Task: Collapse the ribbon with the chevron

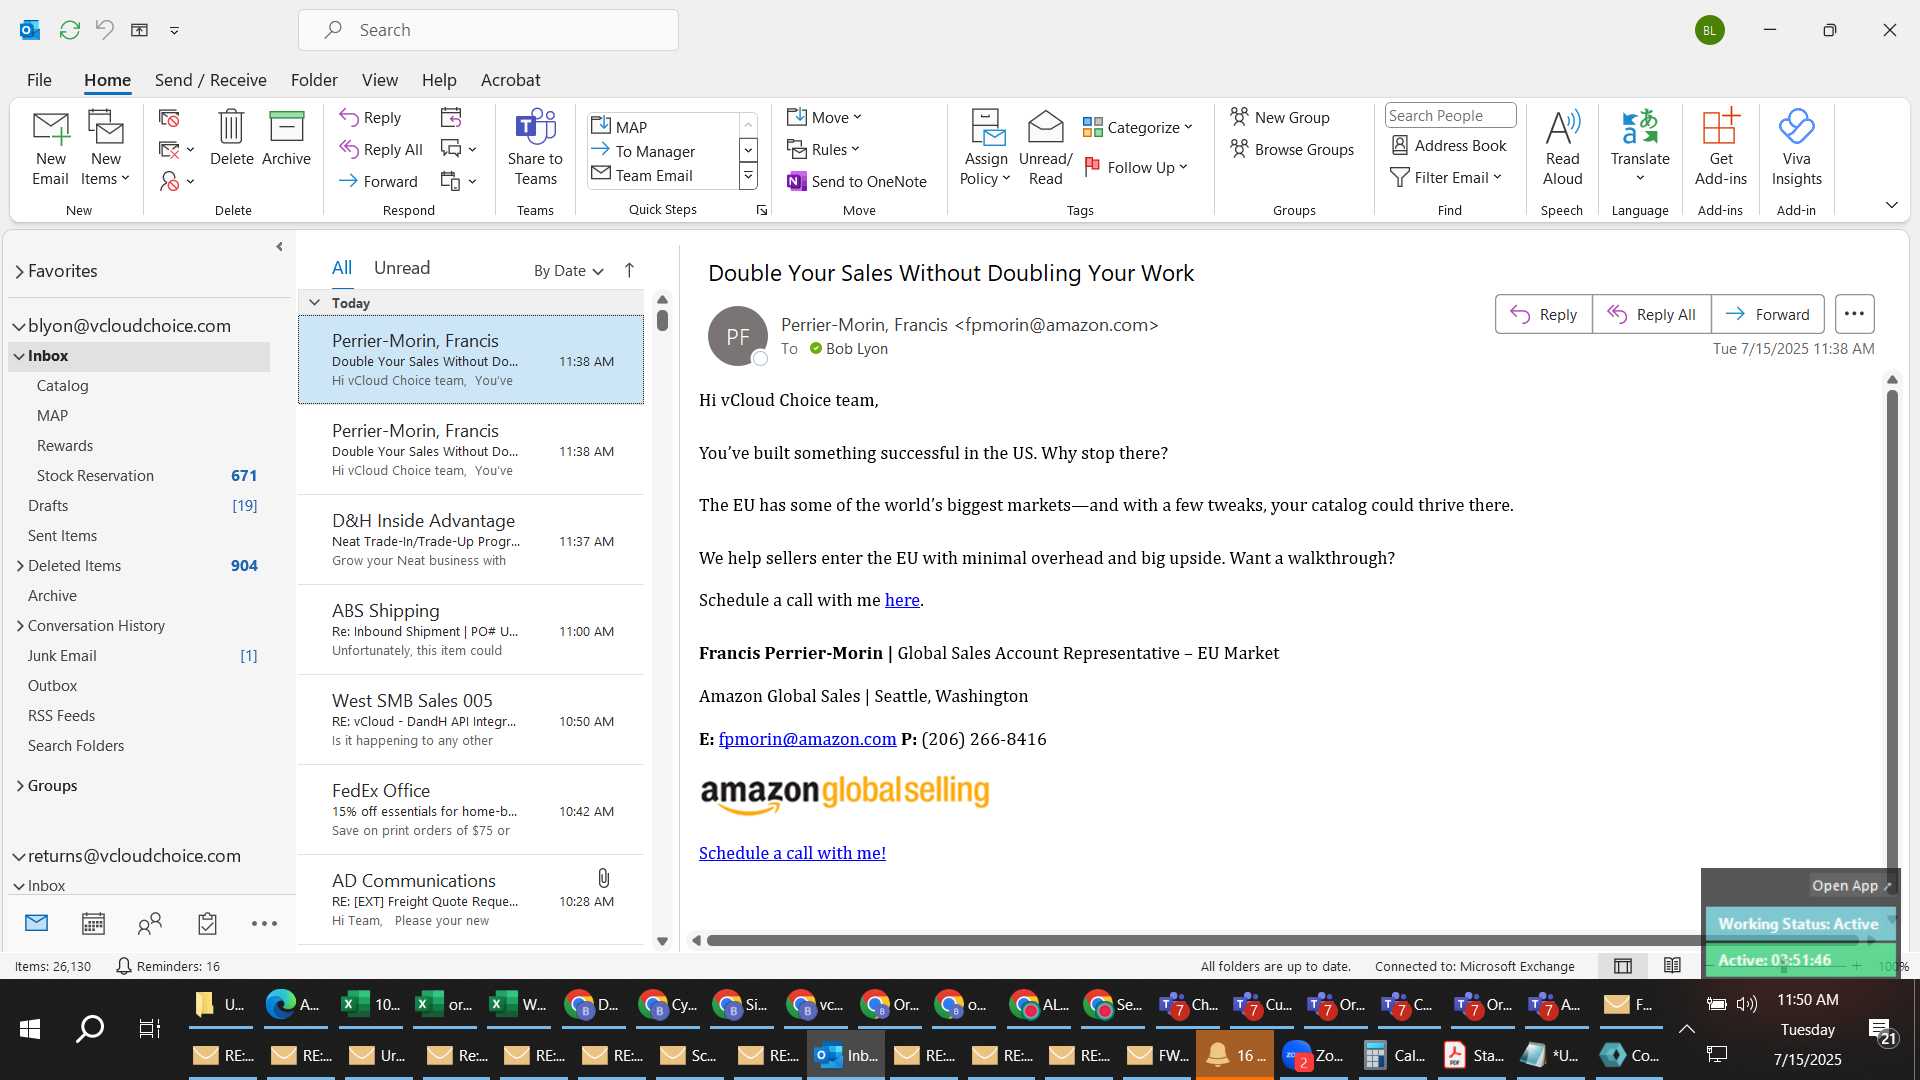Action: click(x=1891, y=205)
